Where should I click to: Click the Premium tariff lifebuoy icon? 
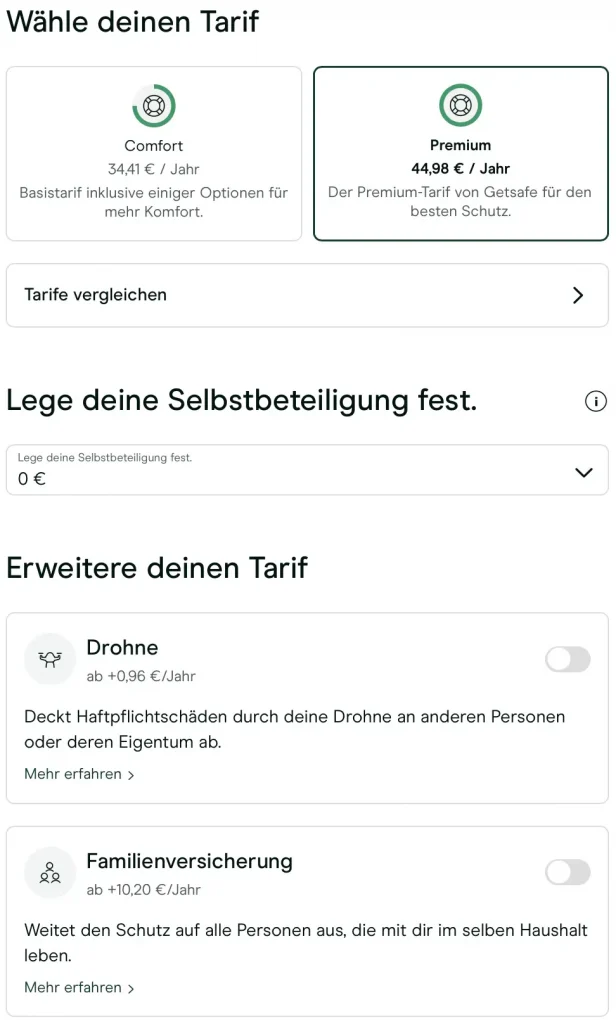(460, 105)
